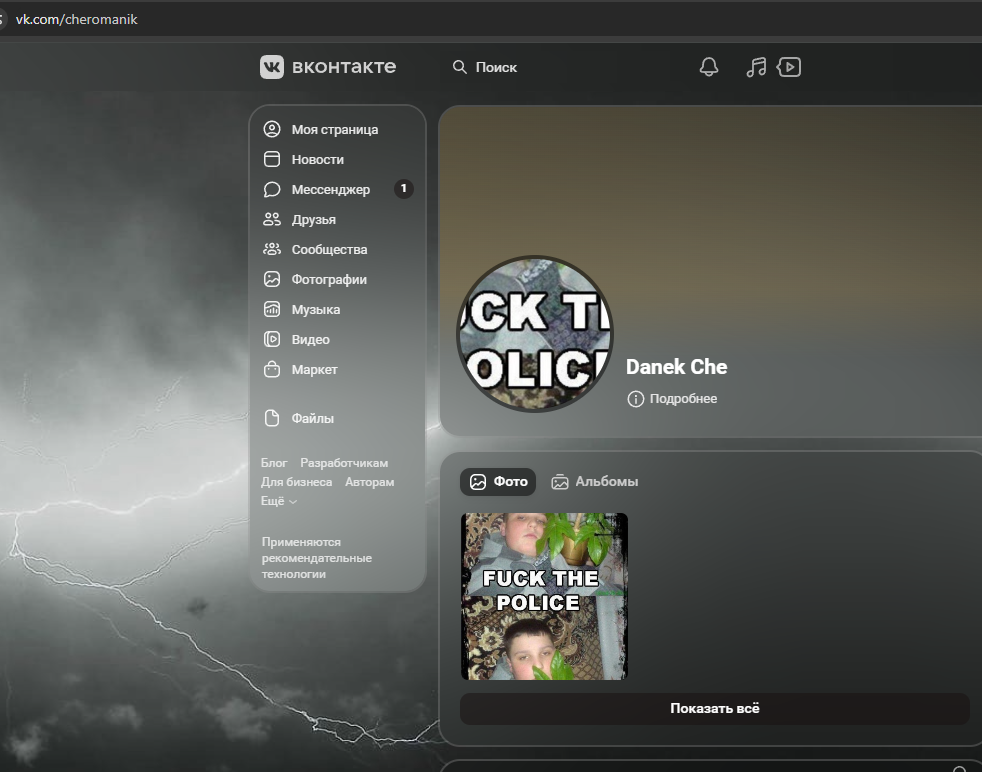This screenshot has width=982, height=772.
Task: Expand the Ещё dropdown in footer links
Action: (279, 501)
